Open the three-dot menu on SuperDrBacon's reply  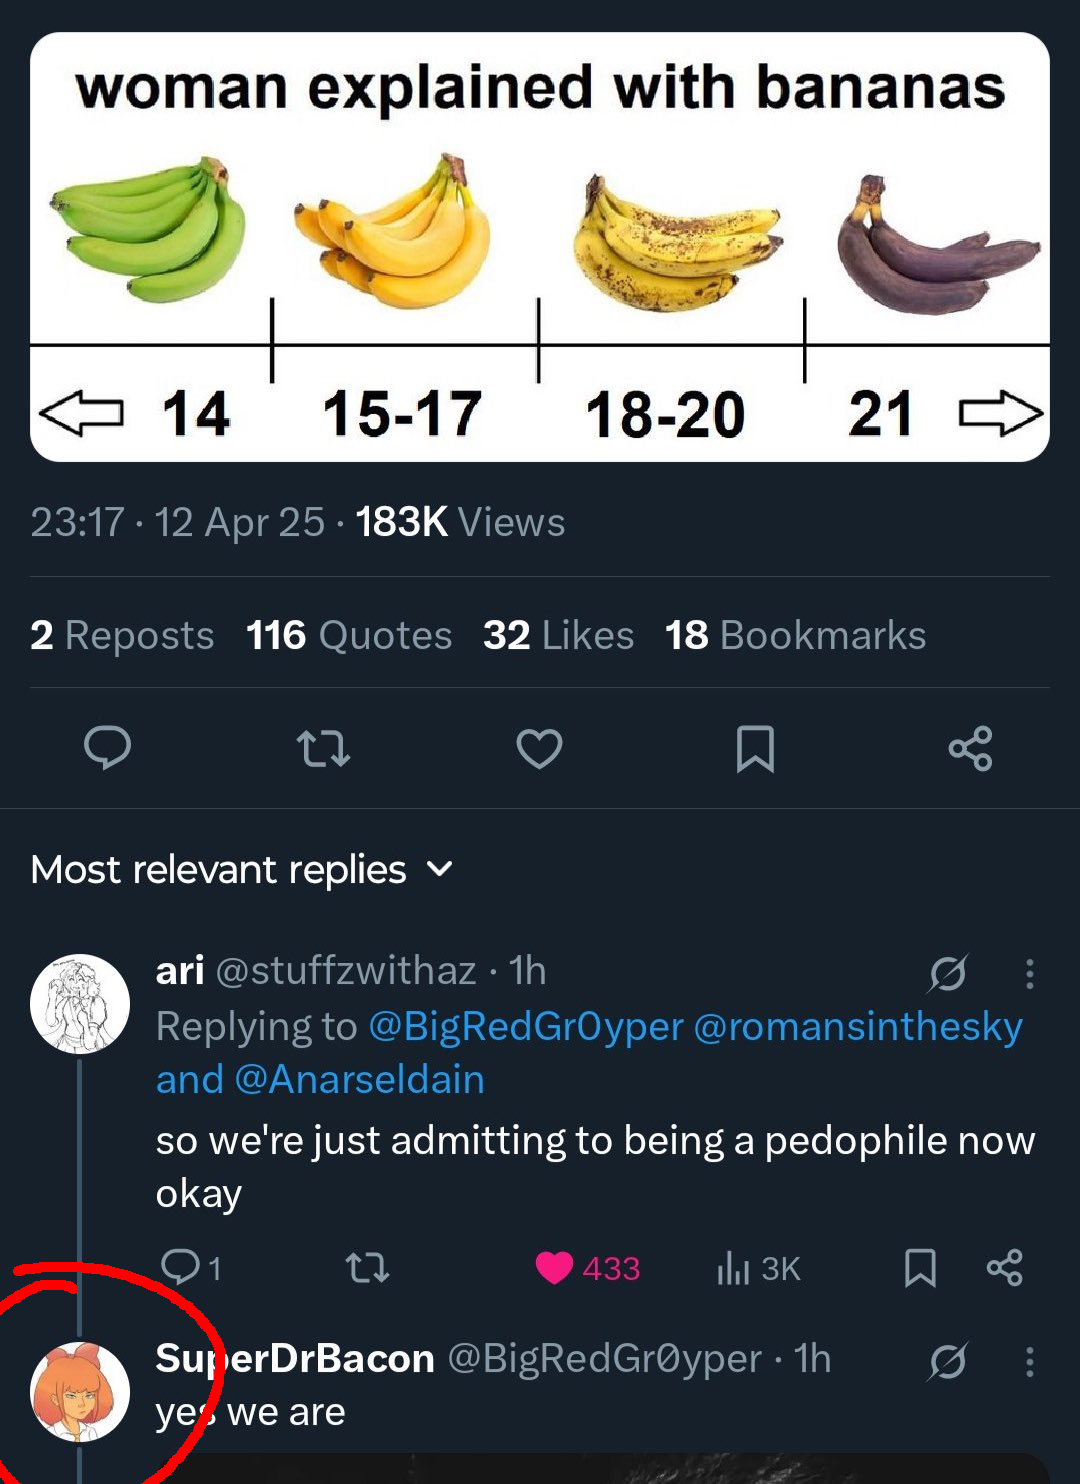[x=1029, y=1361]
